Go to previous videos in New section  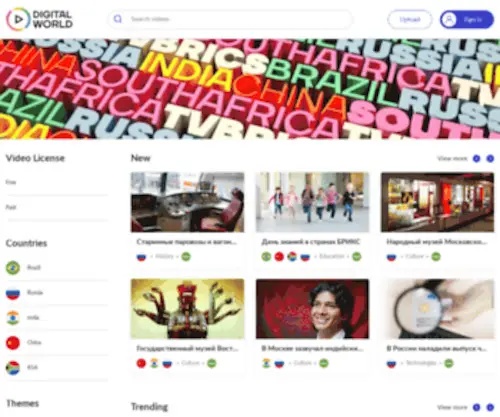click(x=477, y=159)
